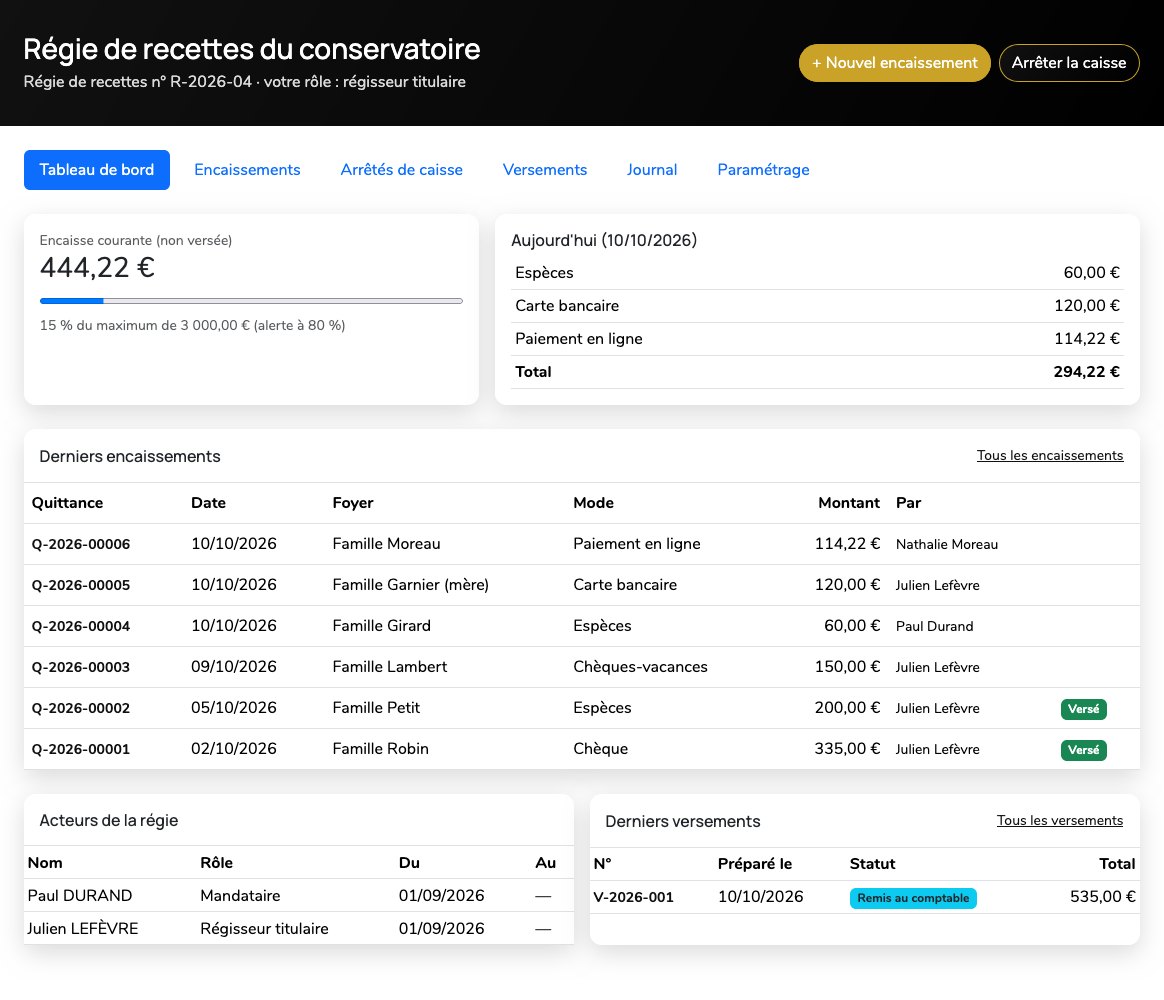Image resolution: width=1164 pixels, height=1000 pixels.
Task: Click Paiement en ligne in today's summary
Action: coord(817,339)
